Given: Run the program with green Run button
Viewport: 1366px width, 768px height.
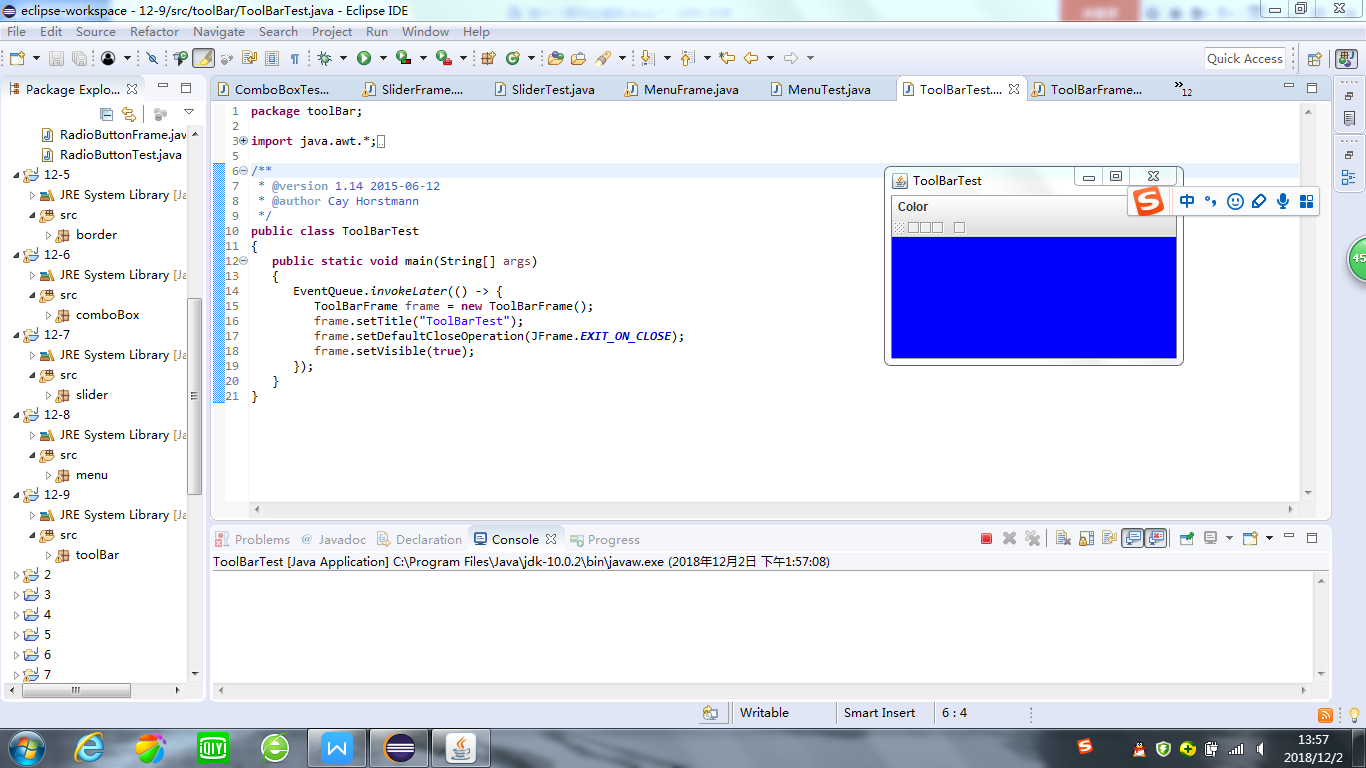Looking at the screenshot, I should [364, 58].
